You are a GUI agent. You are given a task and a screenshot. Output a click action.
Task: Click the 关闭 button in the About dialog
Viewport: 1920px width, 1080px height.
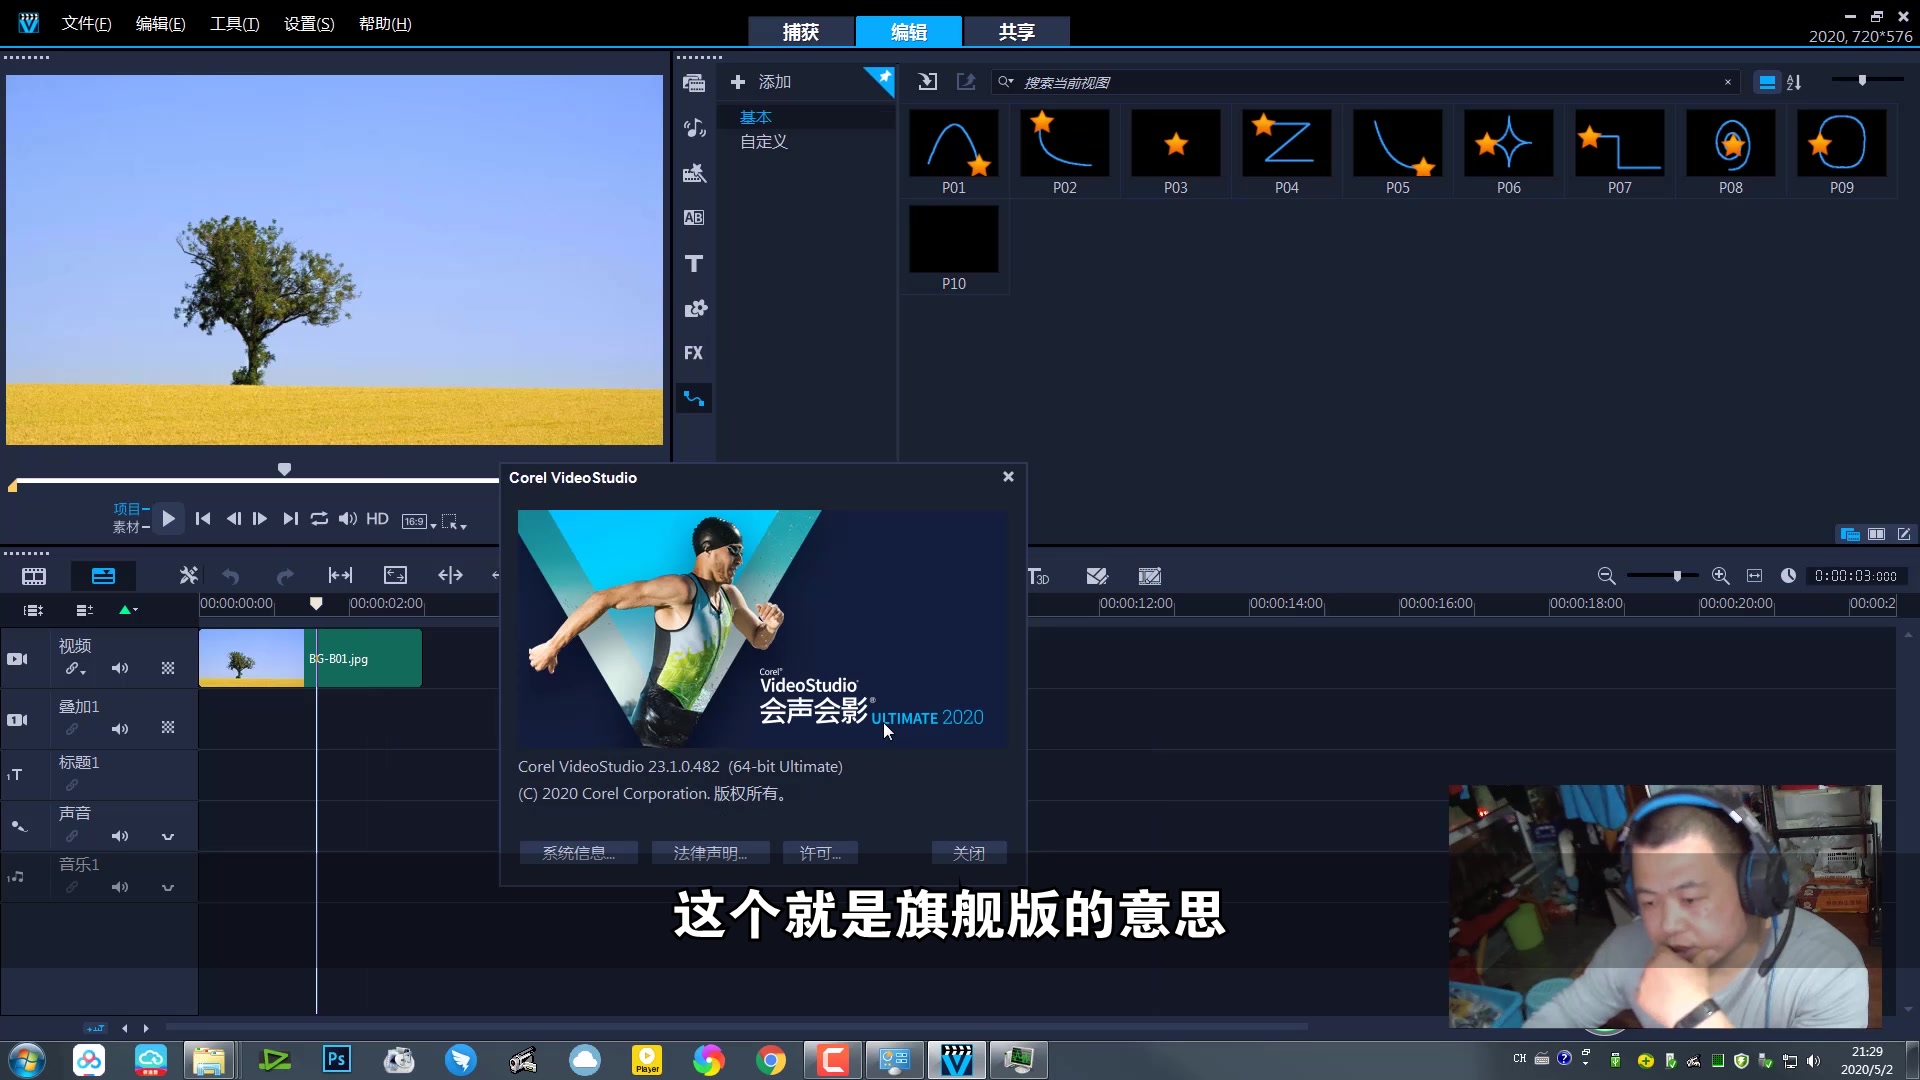[x=967, y=853]
